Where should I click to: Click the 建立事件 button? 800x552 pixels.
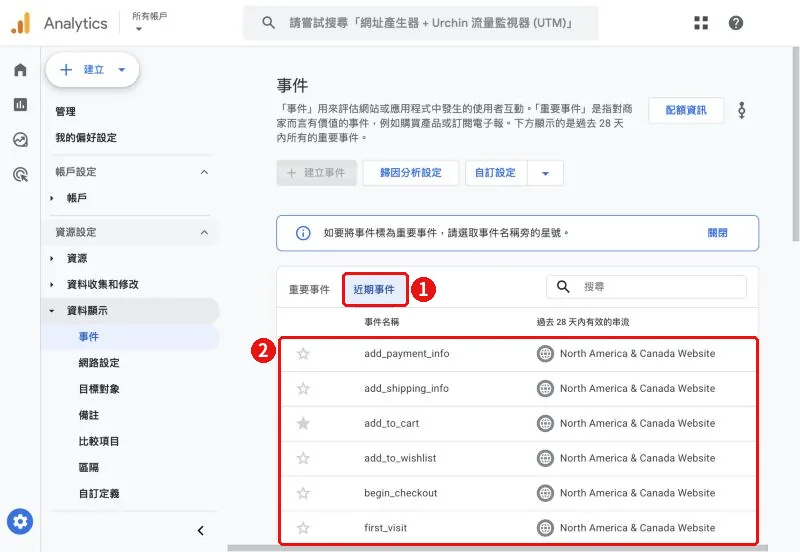tap(316, 173)
